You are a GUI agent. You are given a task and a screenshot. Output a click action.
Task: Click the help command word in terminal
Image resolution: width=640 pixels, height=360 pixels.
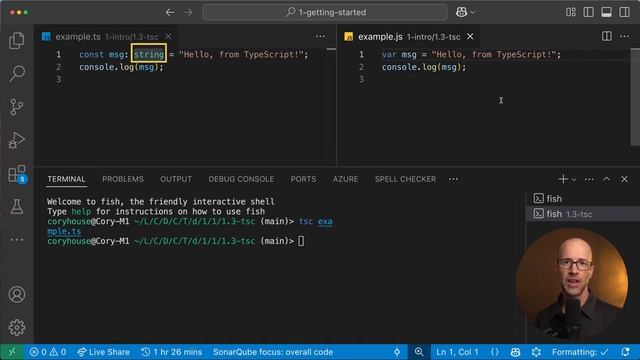click(81, 211)
